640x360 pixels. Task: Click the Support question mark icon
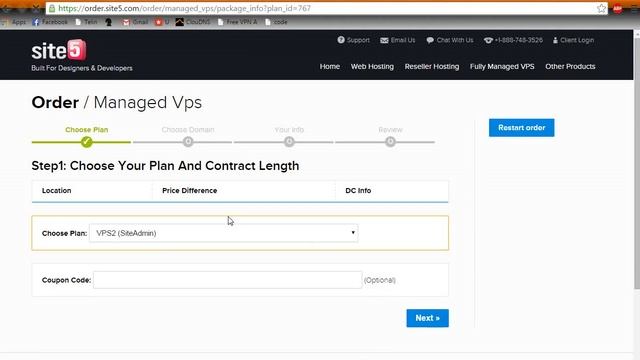pos(341,40)
